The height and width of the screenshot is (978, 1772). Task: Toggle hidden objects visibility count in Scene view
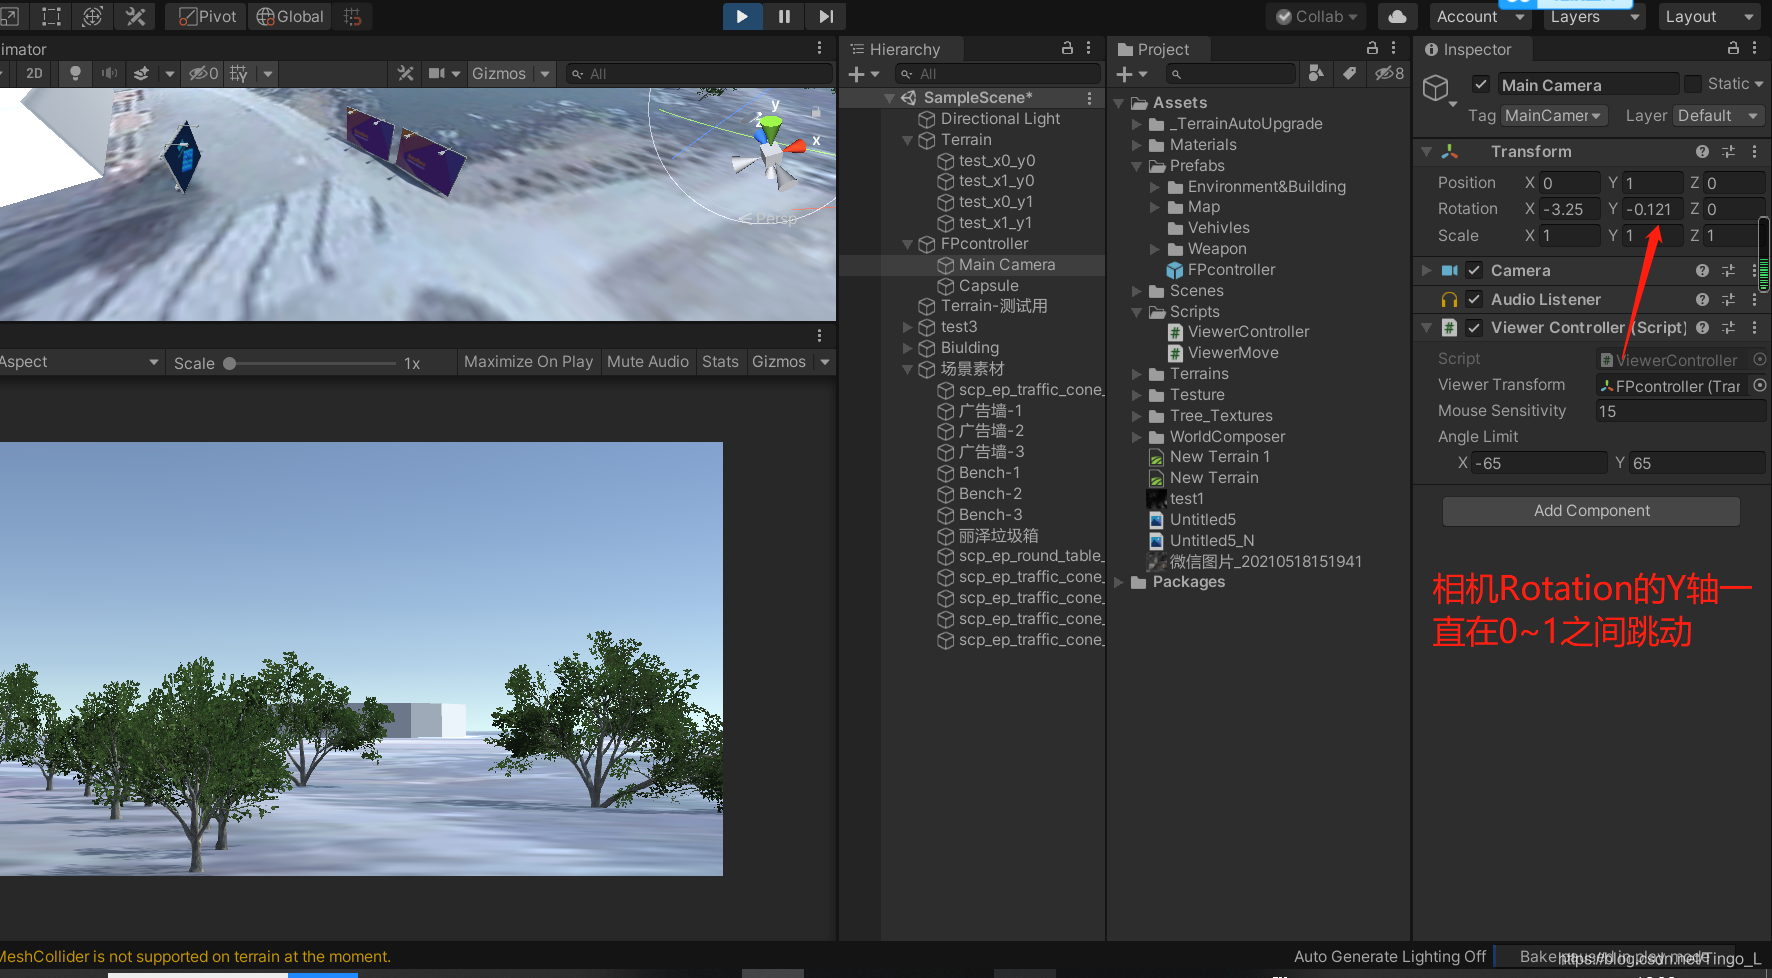click(x=204, y=73)
